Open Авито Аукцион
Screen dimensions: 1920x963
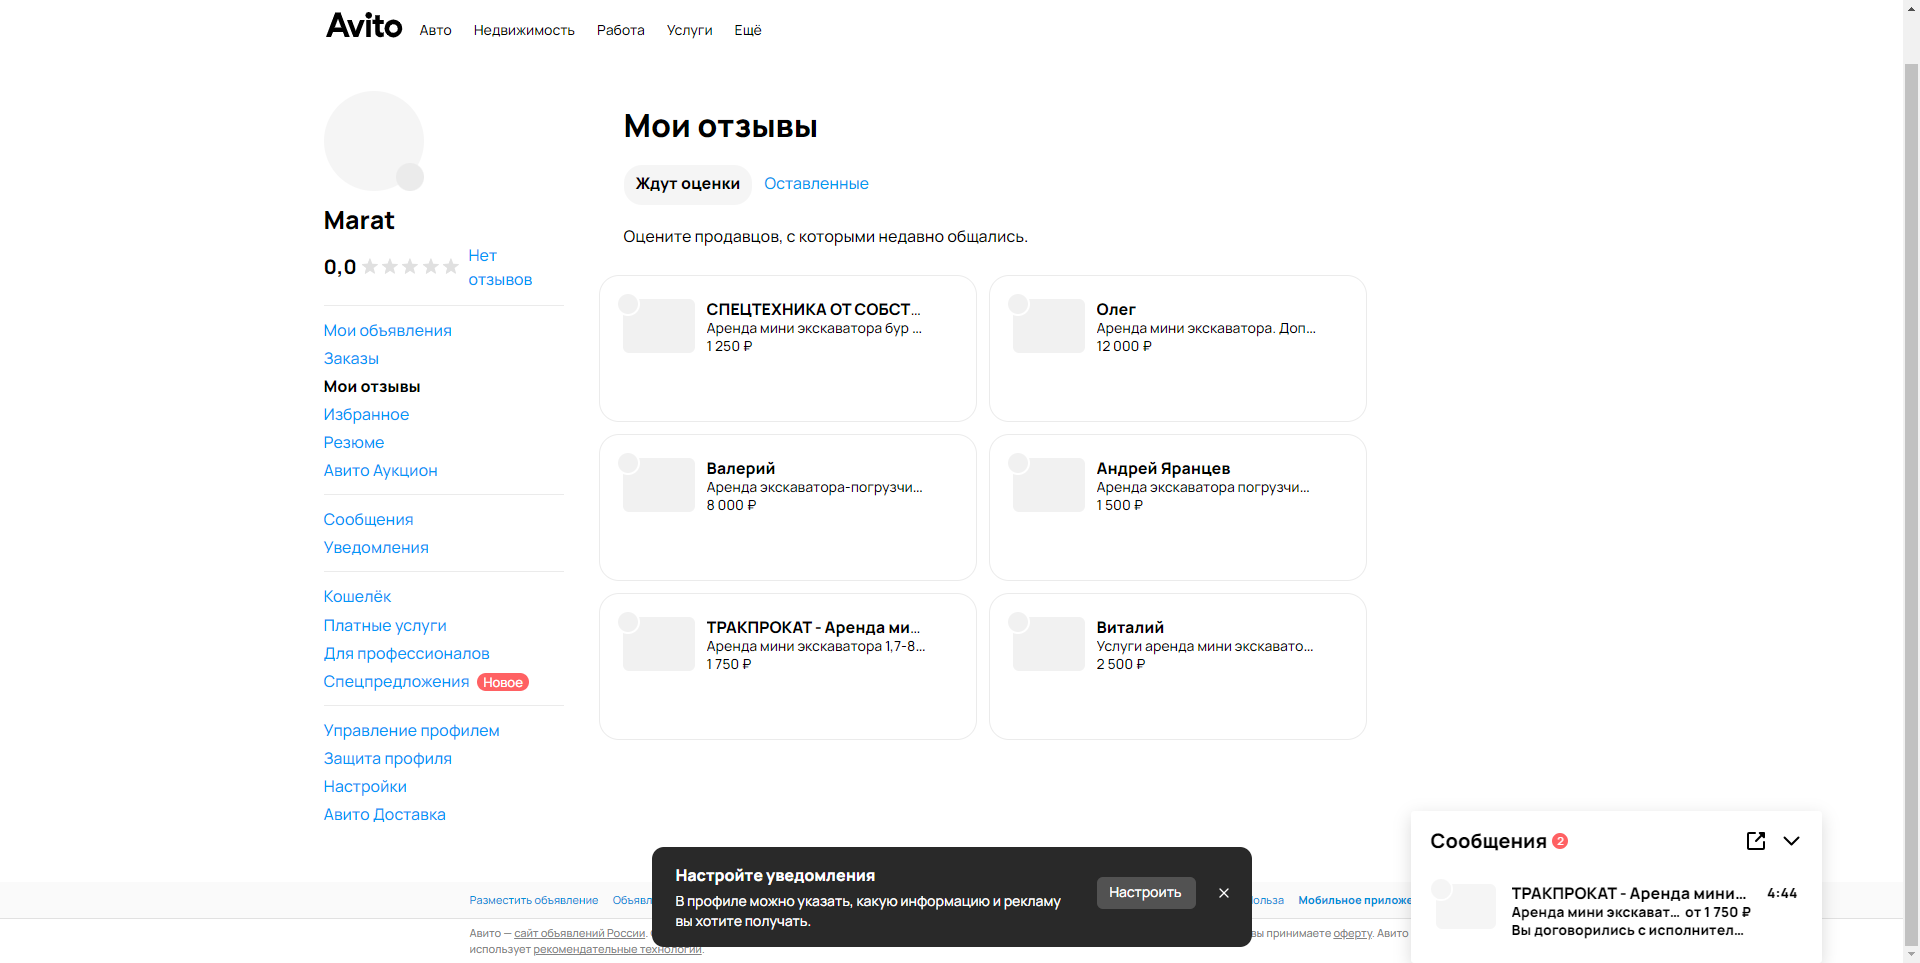pyautogui.click(x=380, y=470)
